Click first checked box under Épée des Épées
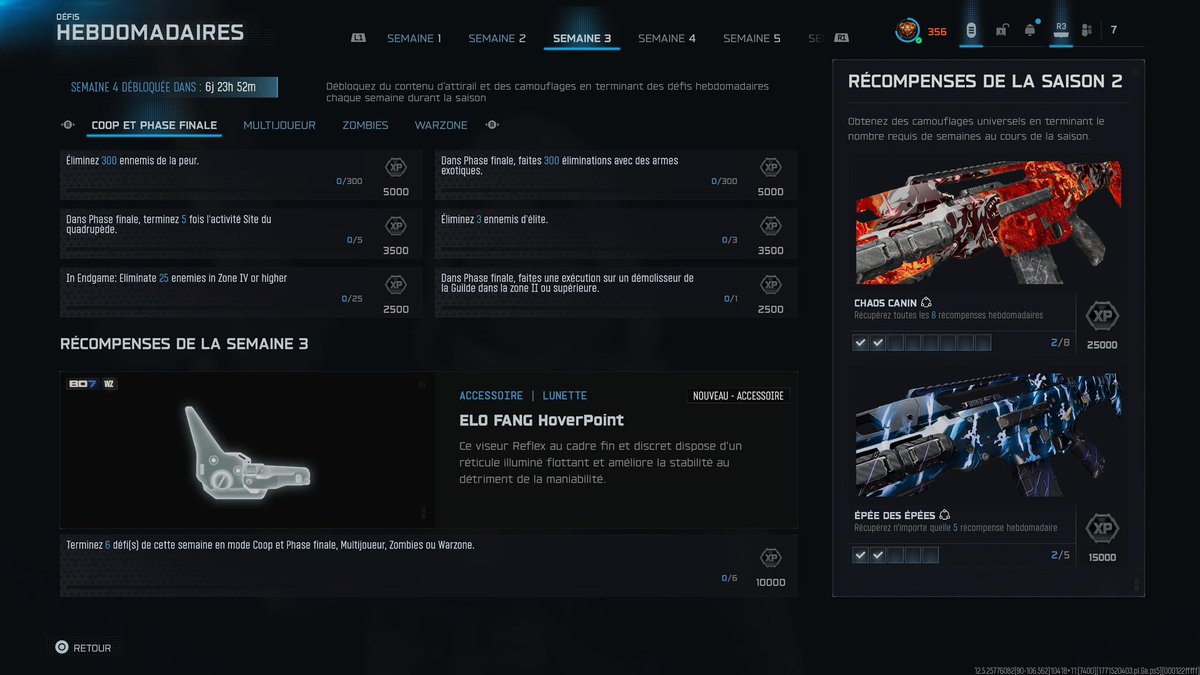 coord(860,555)
